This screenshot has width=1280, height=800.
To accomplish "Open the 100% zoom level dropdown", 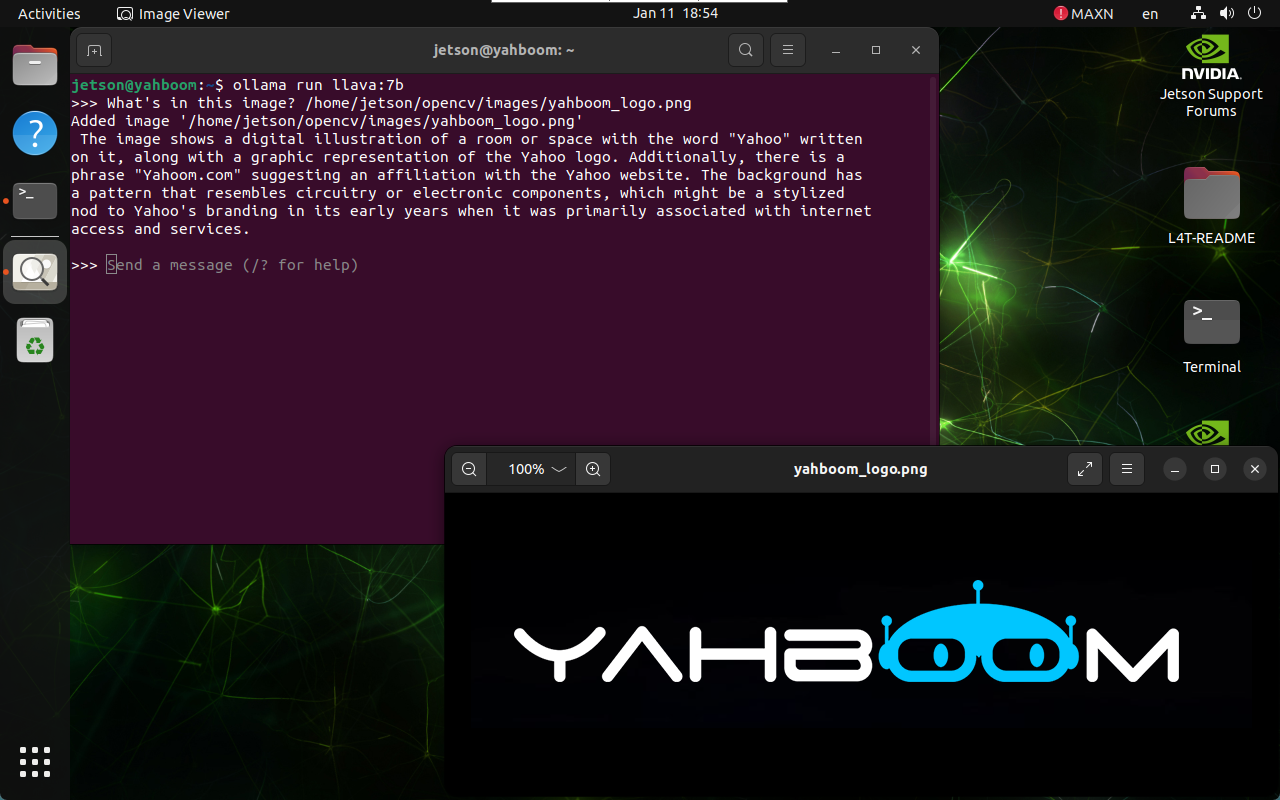I will [537, 469].
